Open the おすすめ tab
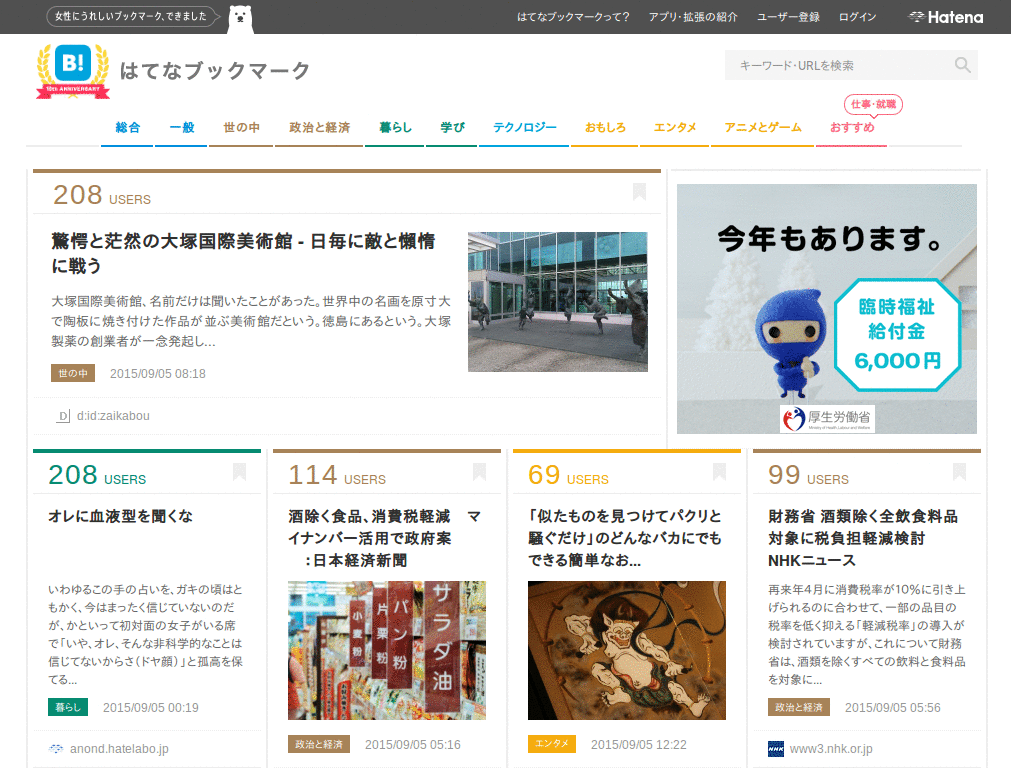The height and width of the screenshot is (768, 1024). click(x=852, y=127)
